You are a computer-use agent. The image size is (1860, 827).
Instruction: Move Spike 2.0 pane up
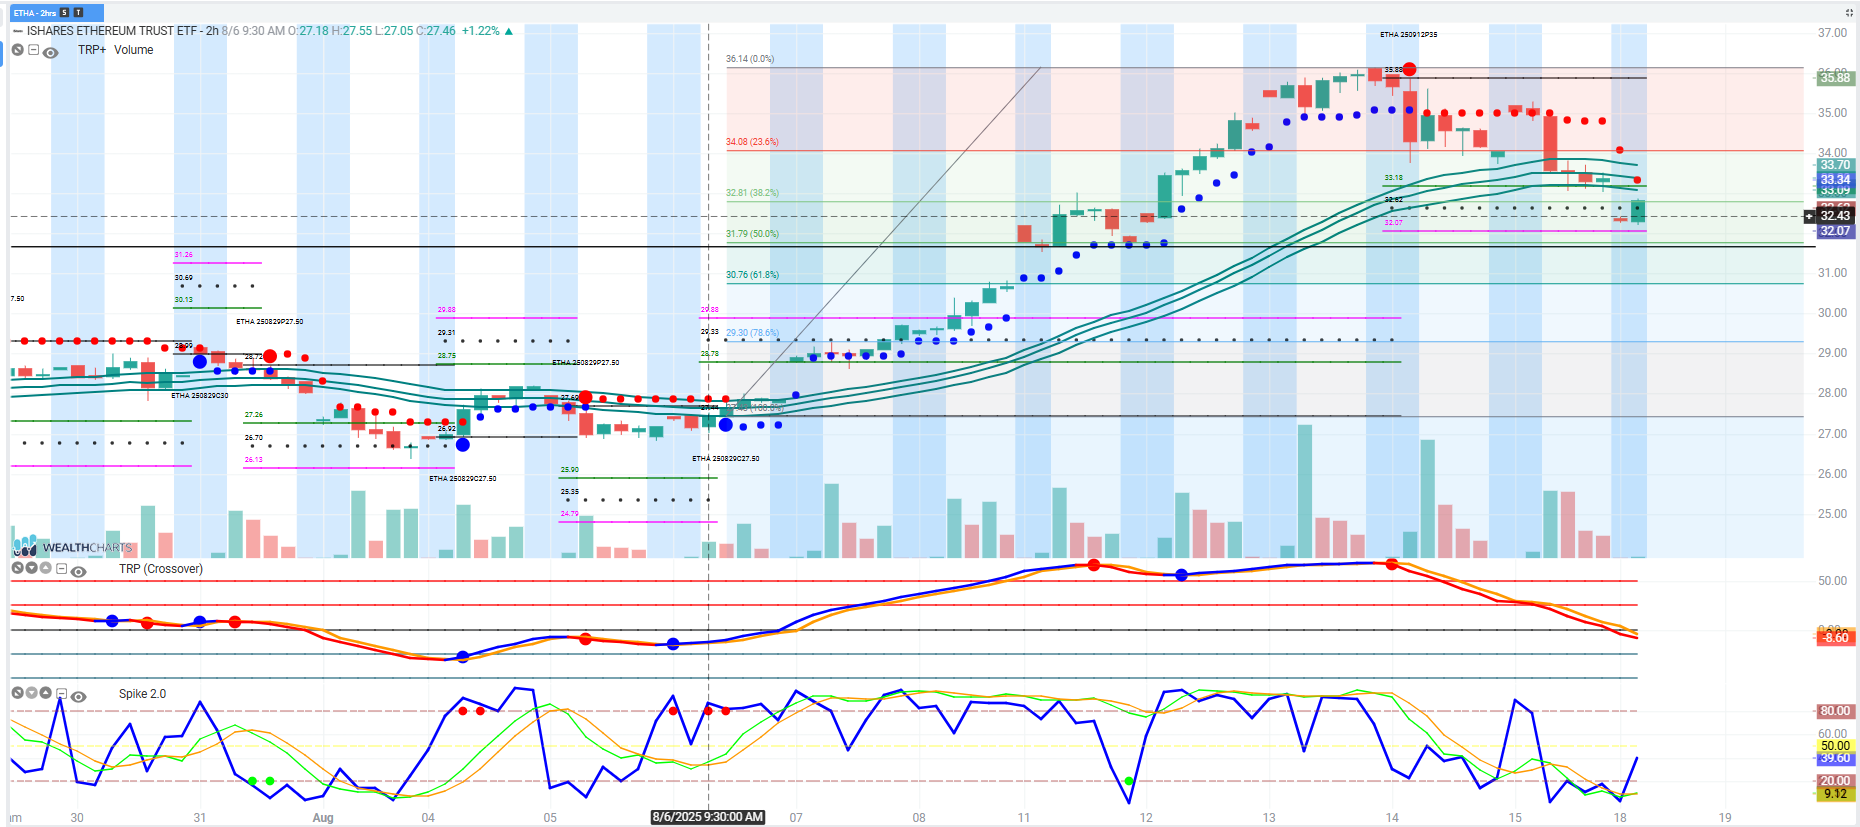tap(45, 693)
